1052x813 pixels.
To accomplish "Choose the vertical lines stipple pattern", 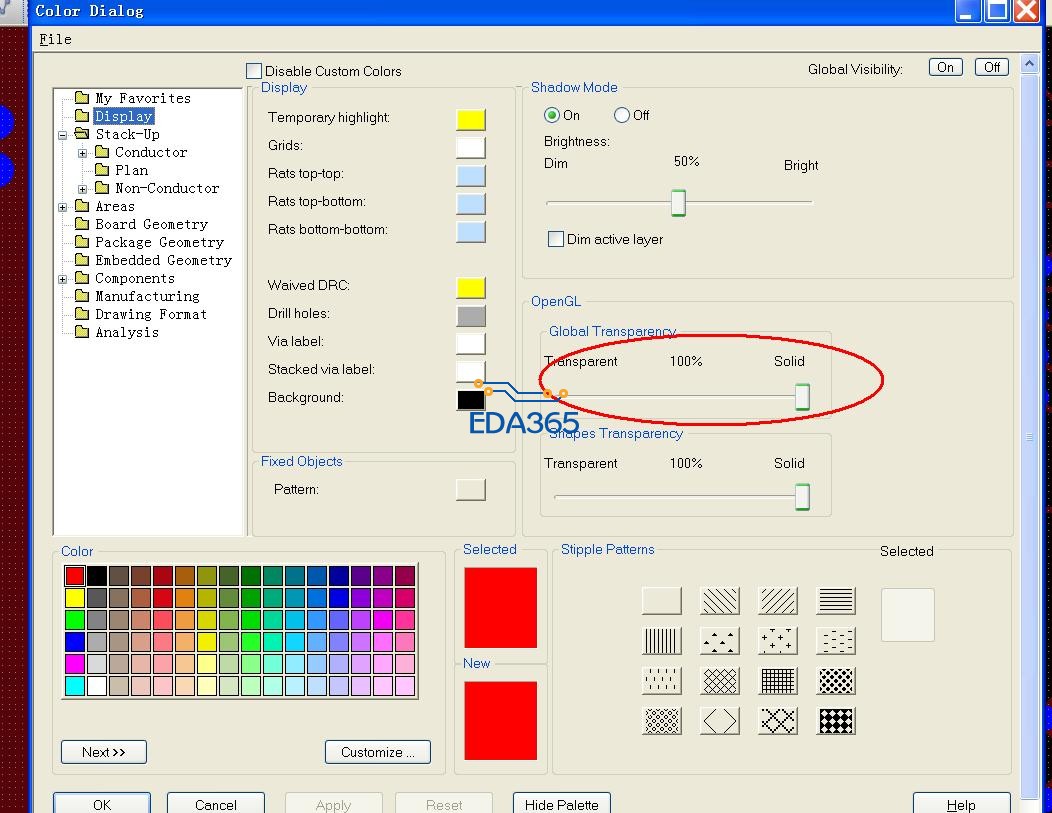I will 661,640.
